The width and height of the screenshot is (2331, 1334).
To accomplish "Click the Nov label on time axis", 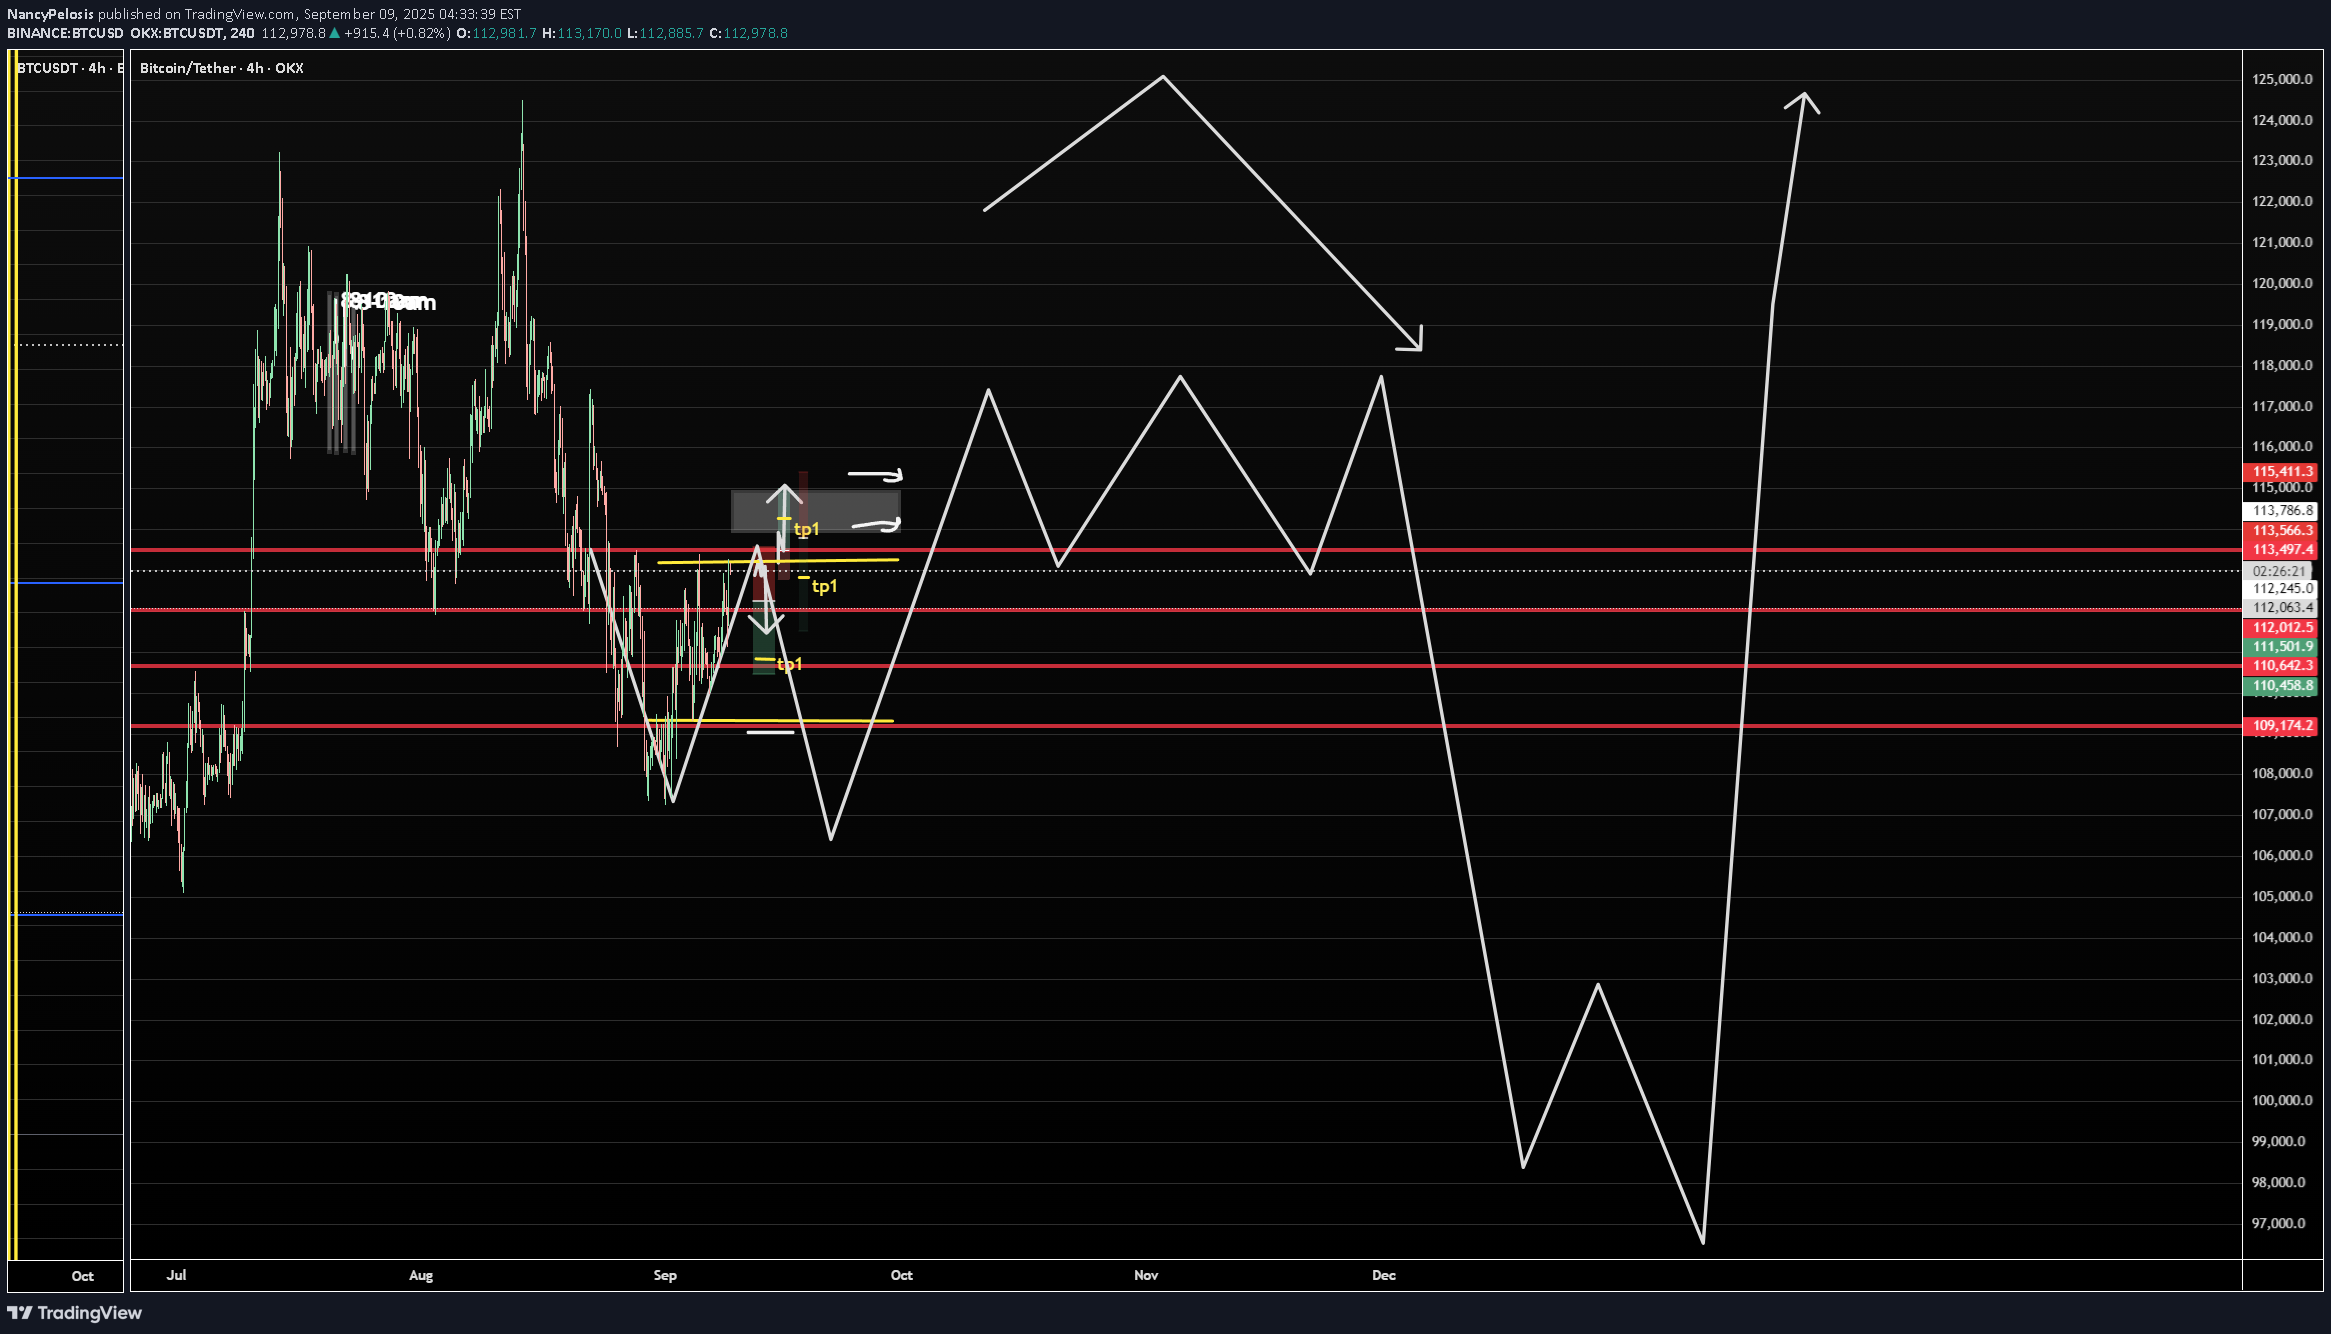I will coord(1146,1275).
